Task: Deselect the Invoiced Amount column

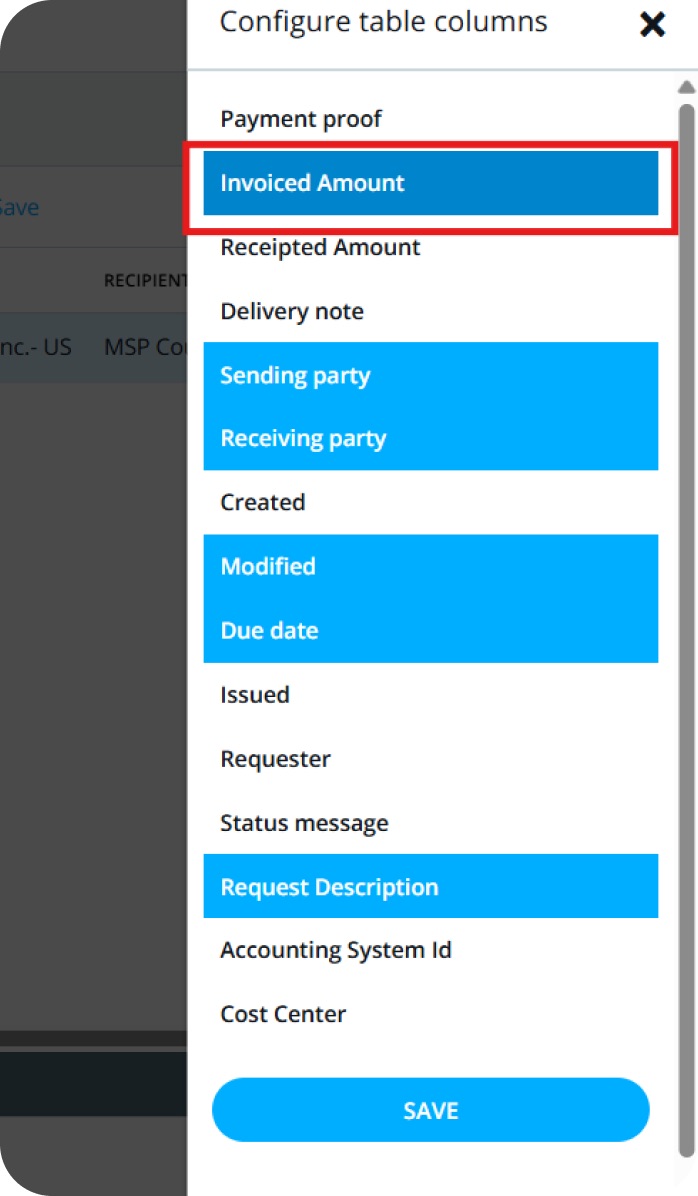Action: pyautogui.click(x=430, y=183)
